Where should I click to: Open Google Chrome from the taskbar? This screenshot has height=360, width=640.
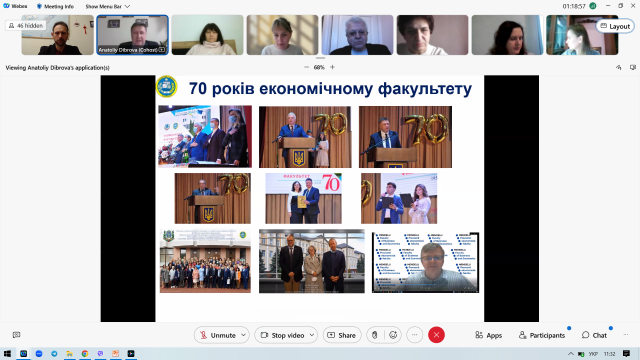(85, 353)
